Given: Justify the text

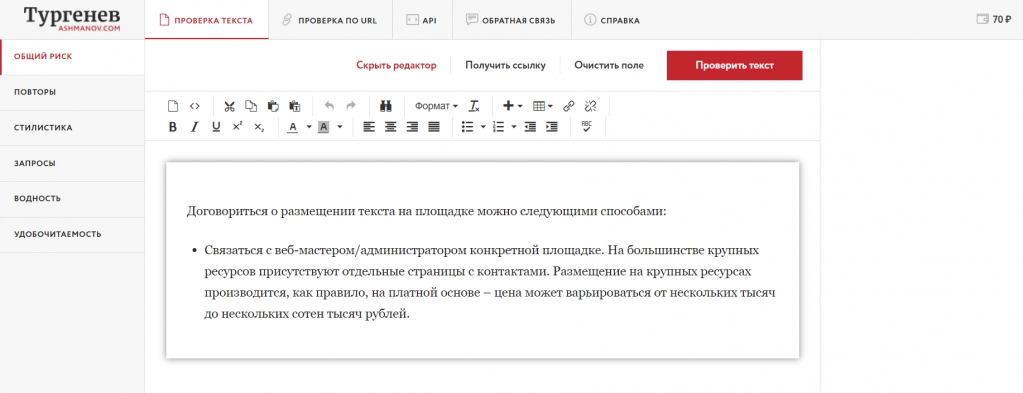Looking at the screenshot, I should click(434, 127).
